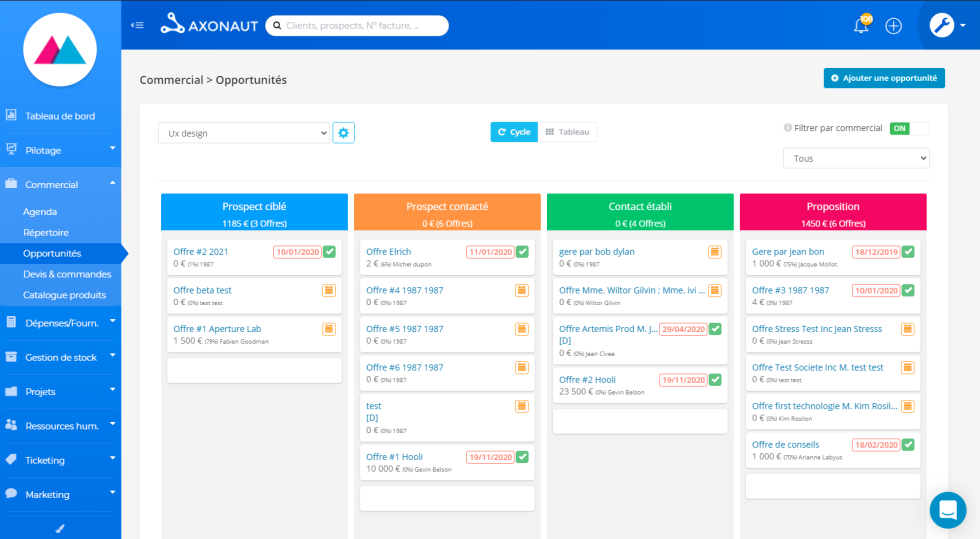The width and height of the screenshot is (980, 539).
Task: Toggle green checkmark on Offre #2 2021
Action: [329, 252]
